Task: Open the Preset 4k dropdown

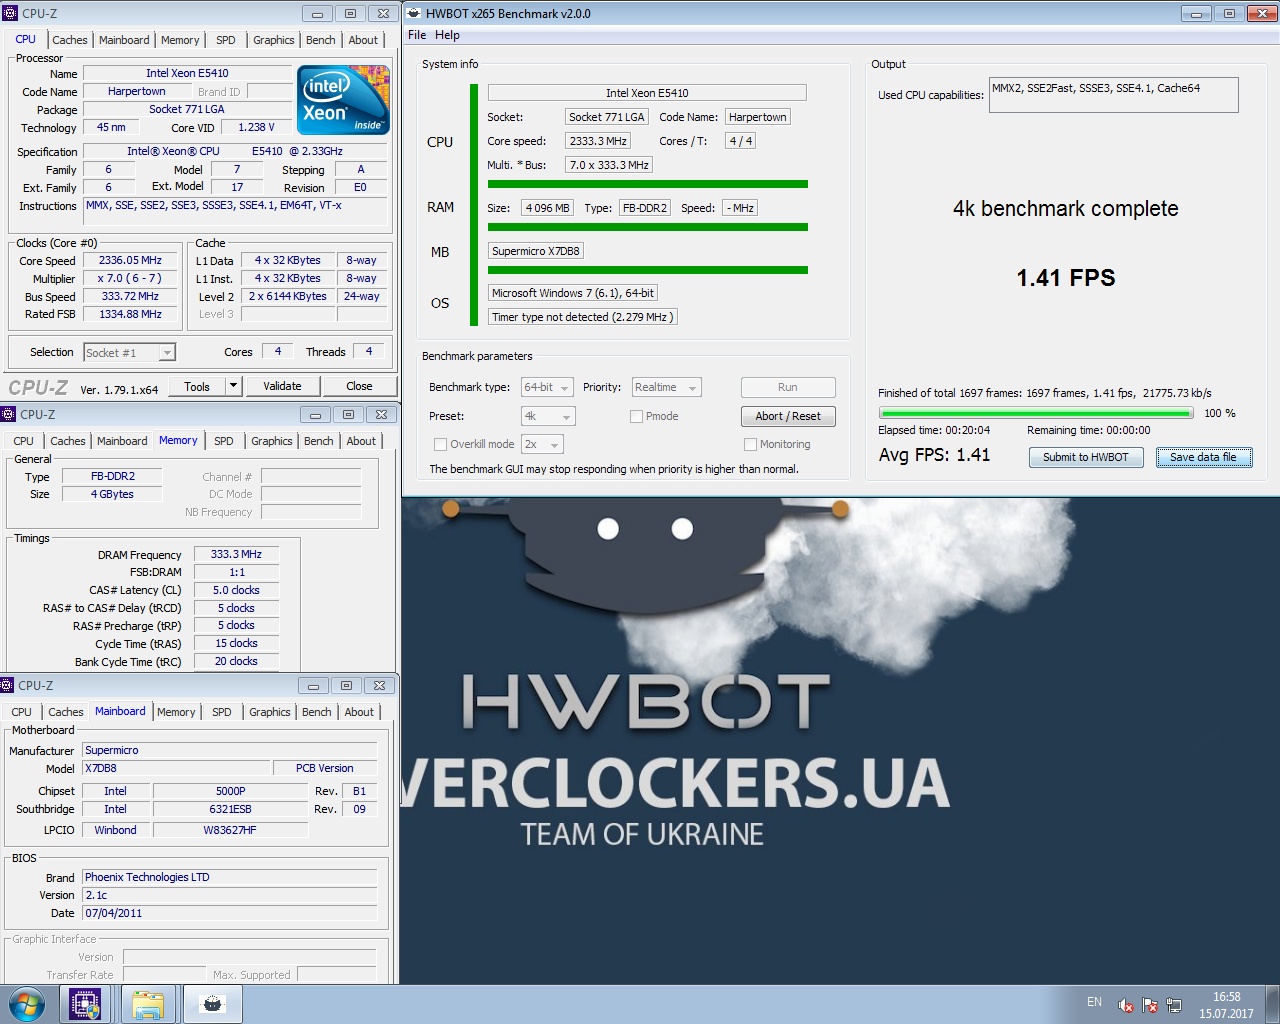Action: pos(548,416)
